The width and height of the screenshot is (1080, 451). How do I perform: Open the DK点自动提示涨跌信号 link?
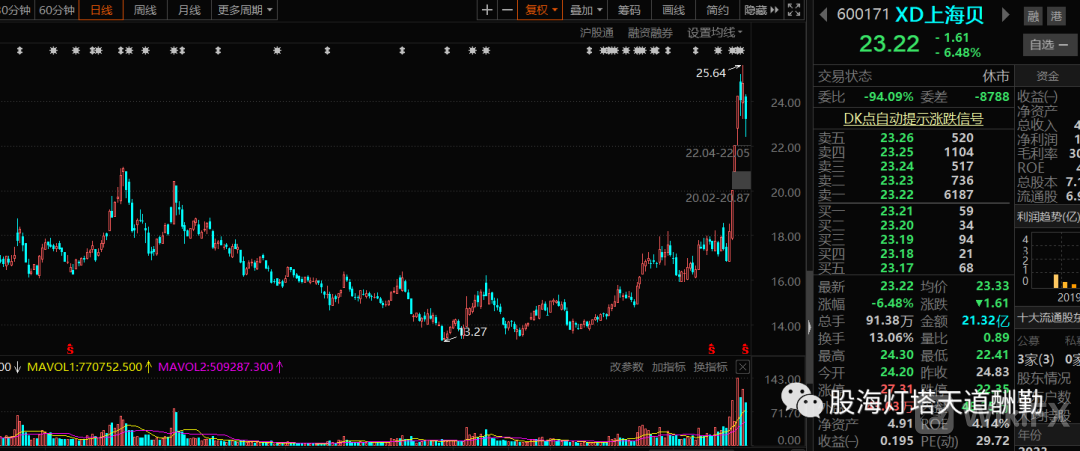[914, 119]
